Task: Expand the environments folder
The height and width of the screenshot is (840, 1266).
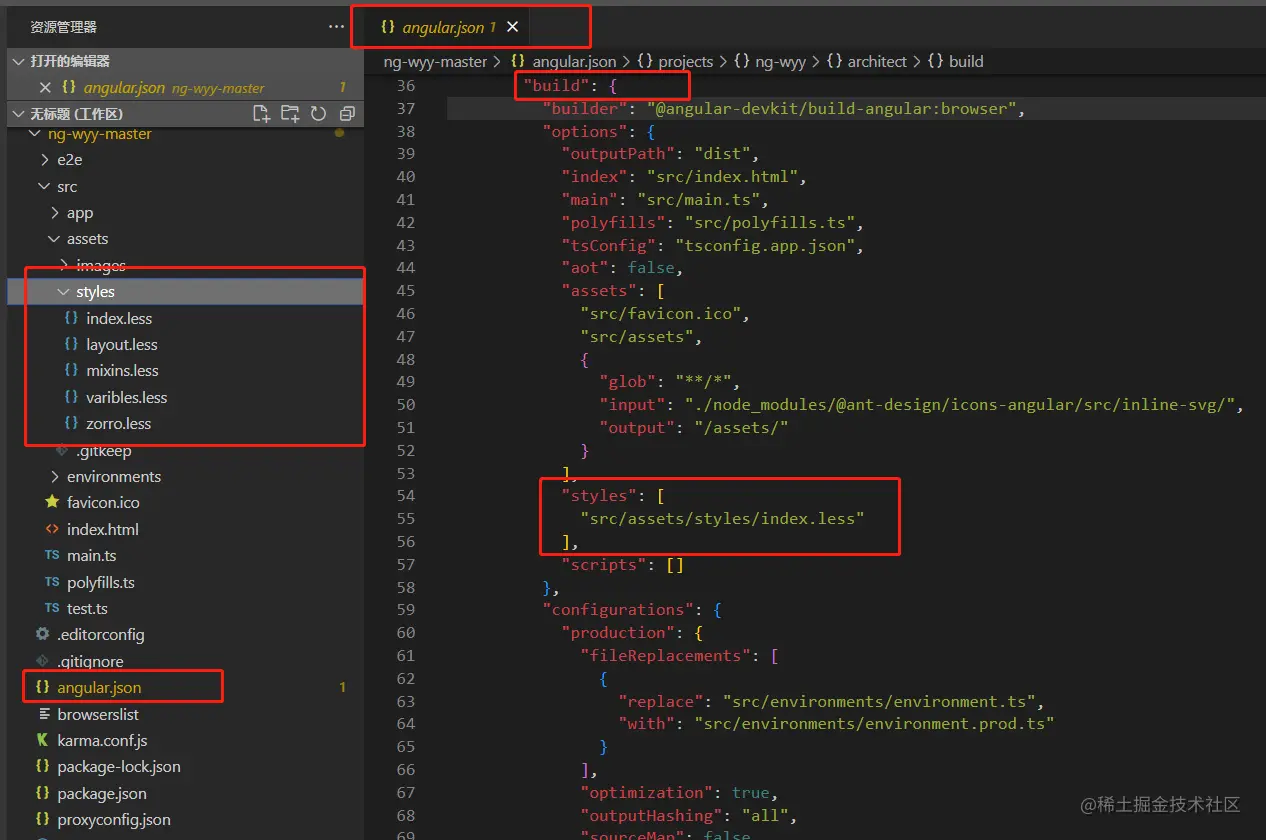Action: pos(105,477)
